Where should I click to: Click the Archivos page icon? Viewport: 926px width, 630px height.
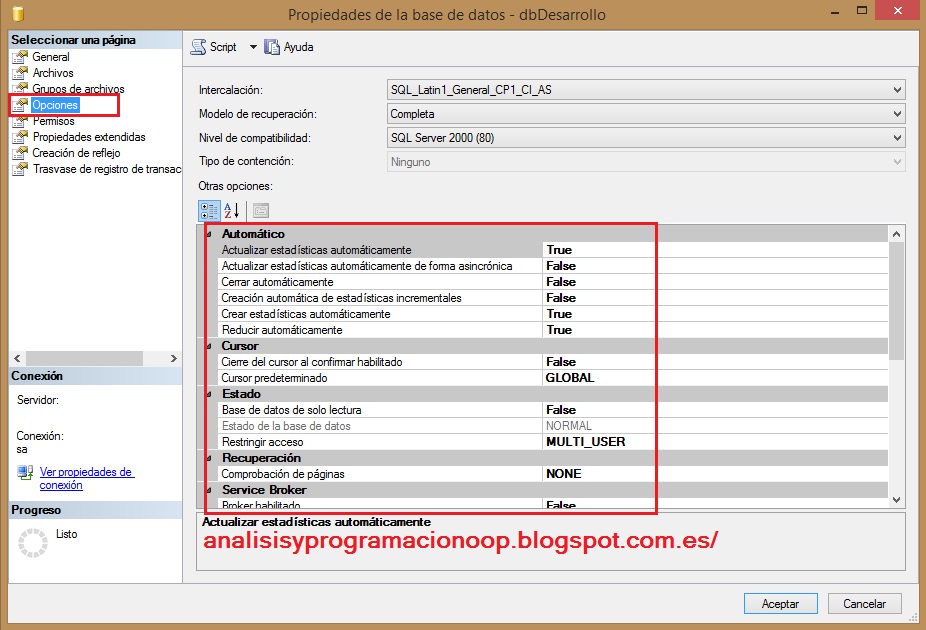tap(20, 73)
